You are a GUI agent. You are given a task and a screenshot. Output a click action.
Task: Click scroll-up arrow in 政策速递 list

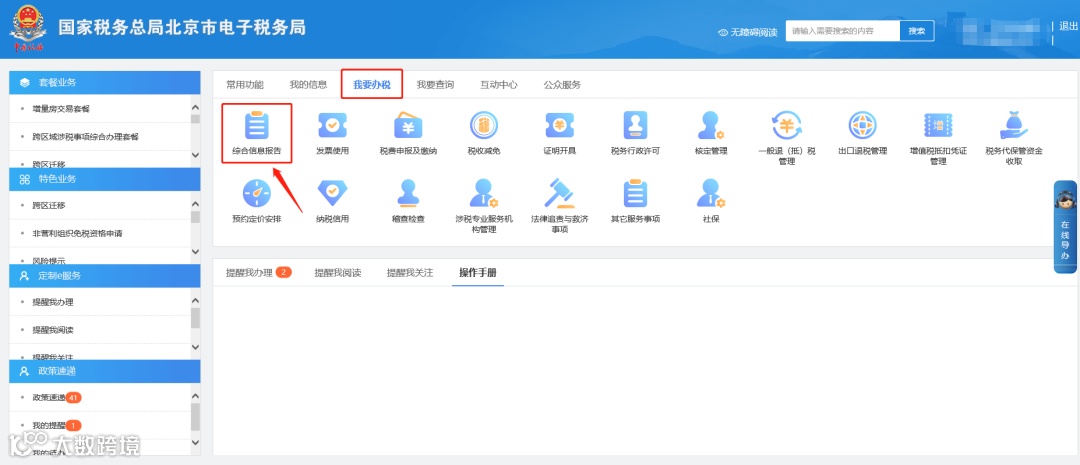click(x=195, y=396)
